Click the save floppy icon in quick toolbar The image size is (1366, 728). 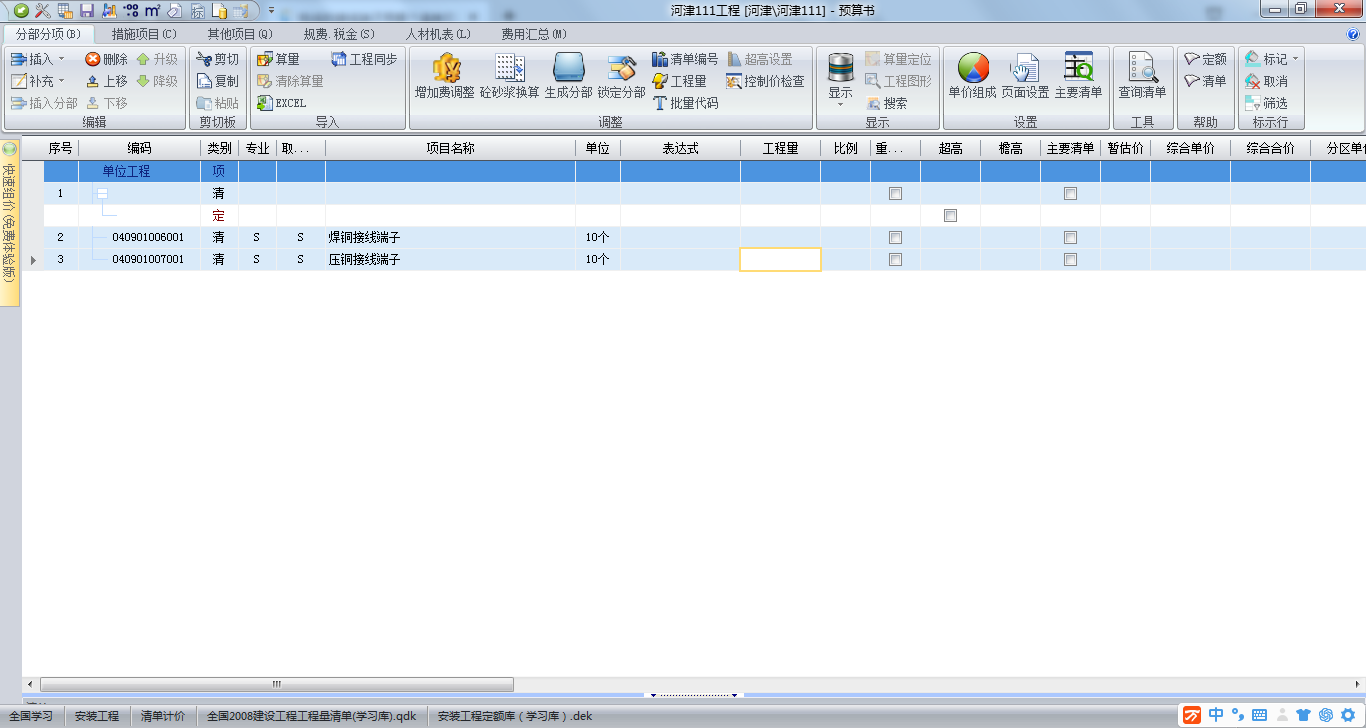coord(87,10)
